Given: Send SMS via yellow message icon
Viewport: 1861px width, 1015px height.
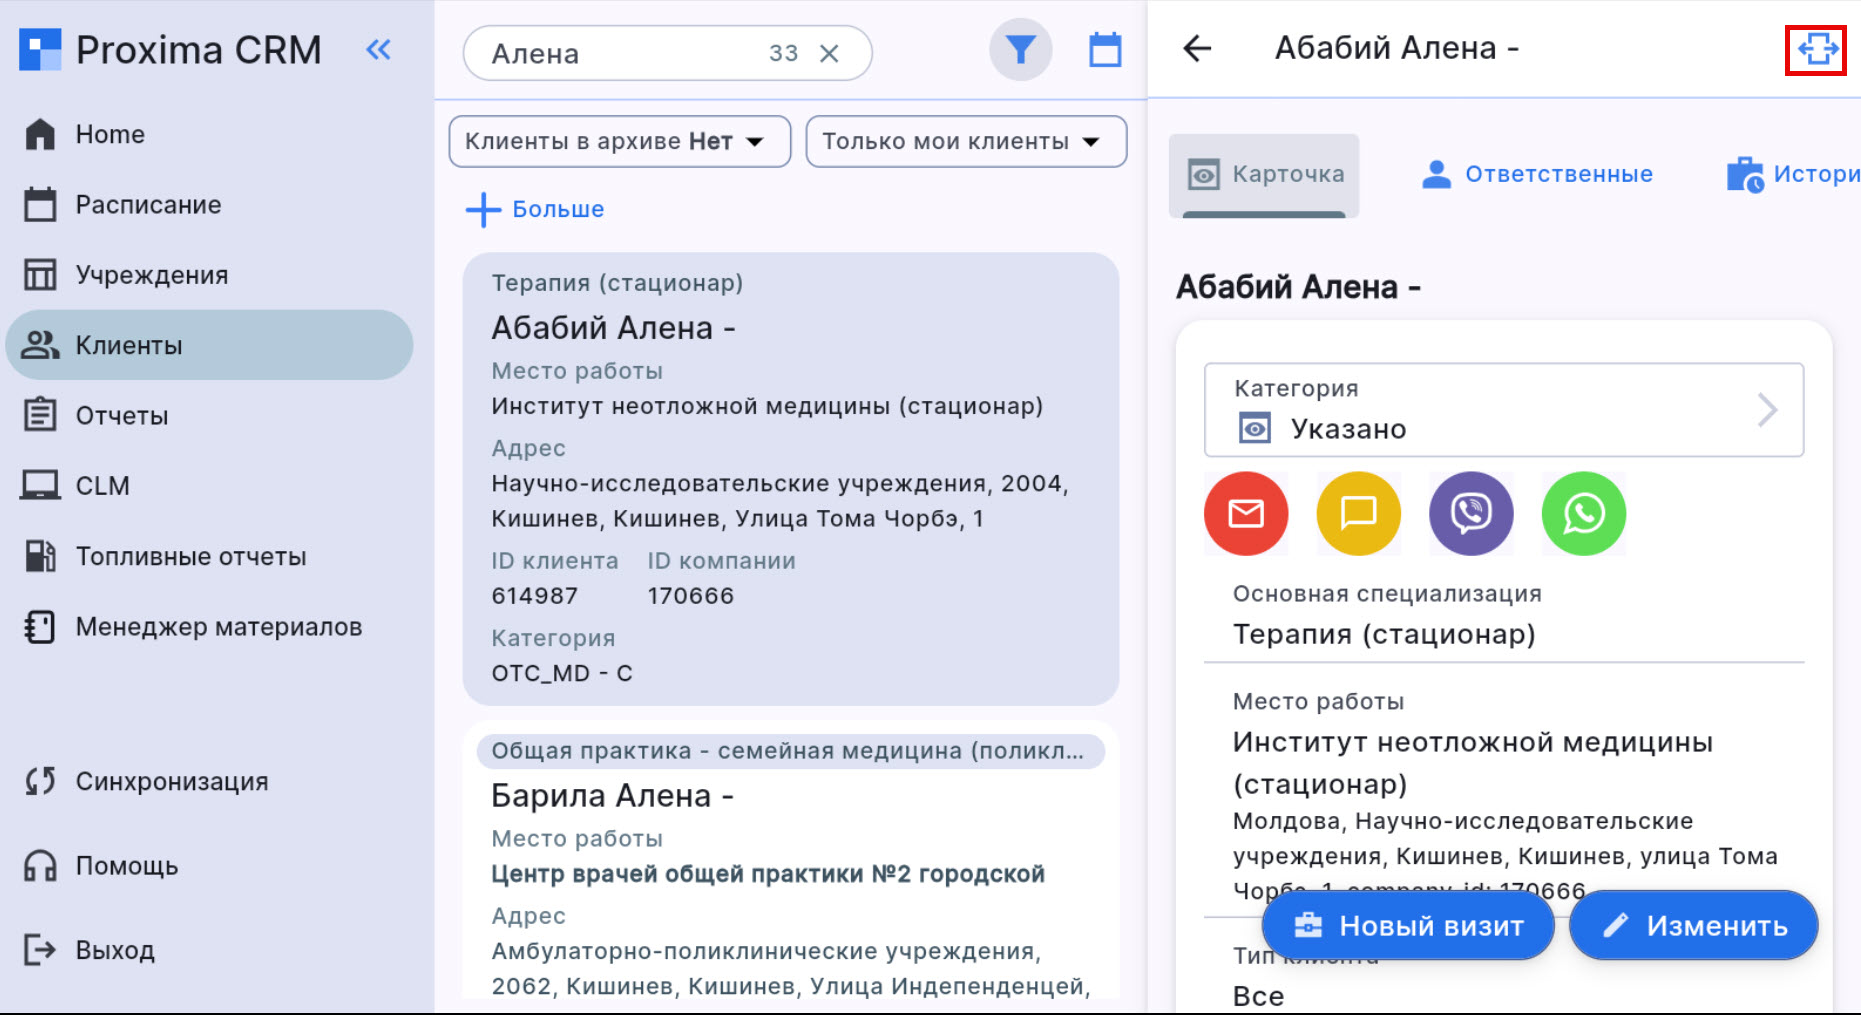Looking at the screenshot, I should pos(1358,514).
